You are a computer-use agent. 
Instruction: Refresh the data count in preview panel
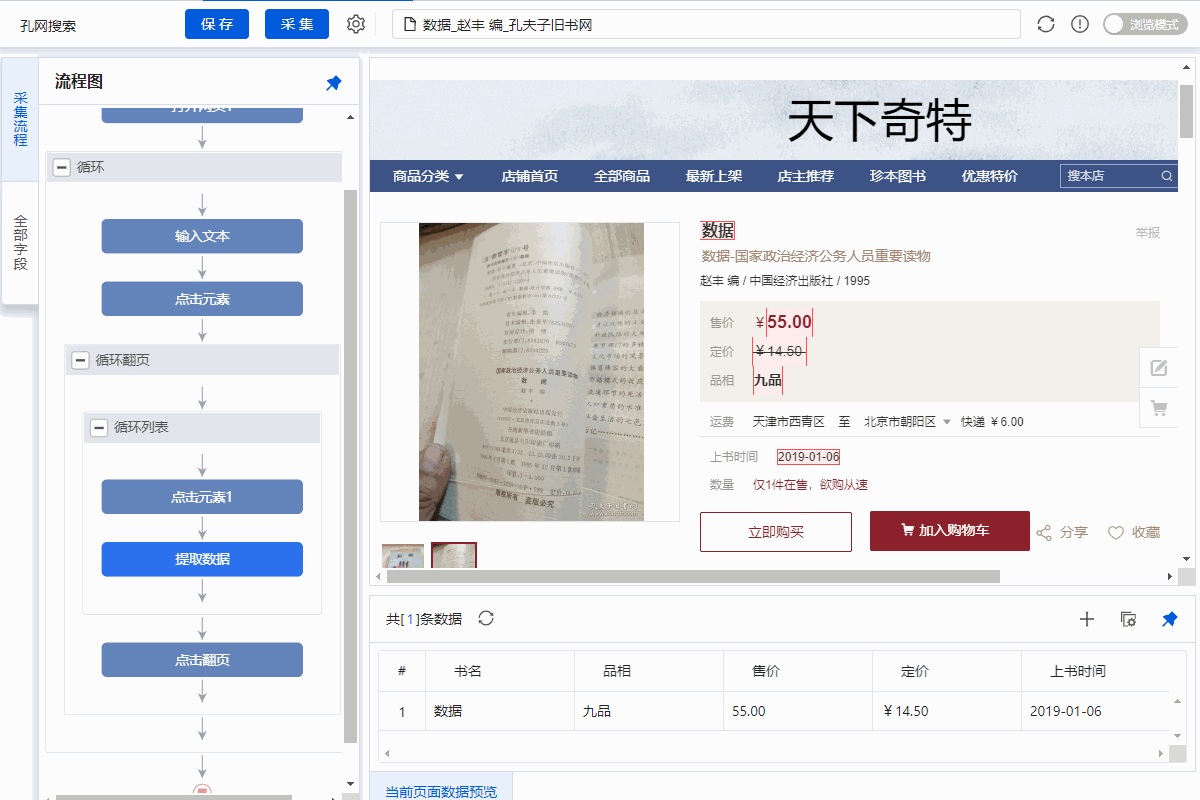click(x=486, y=618)
